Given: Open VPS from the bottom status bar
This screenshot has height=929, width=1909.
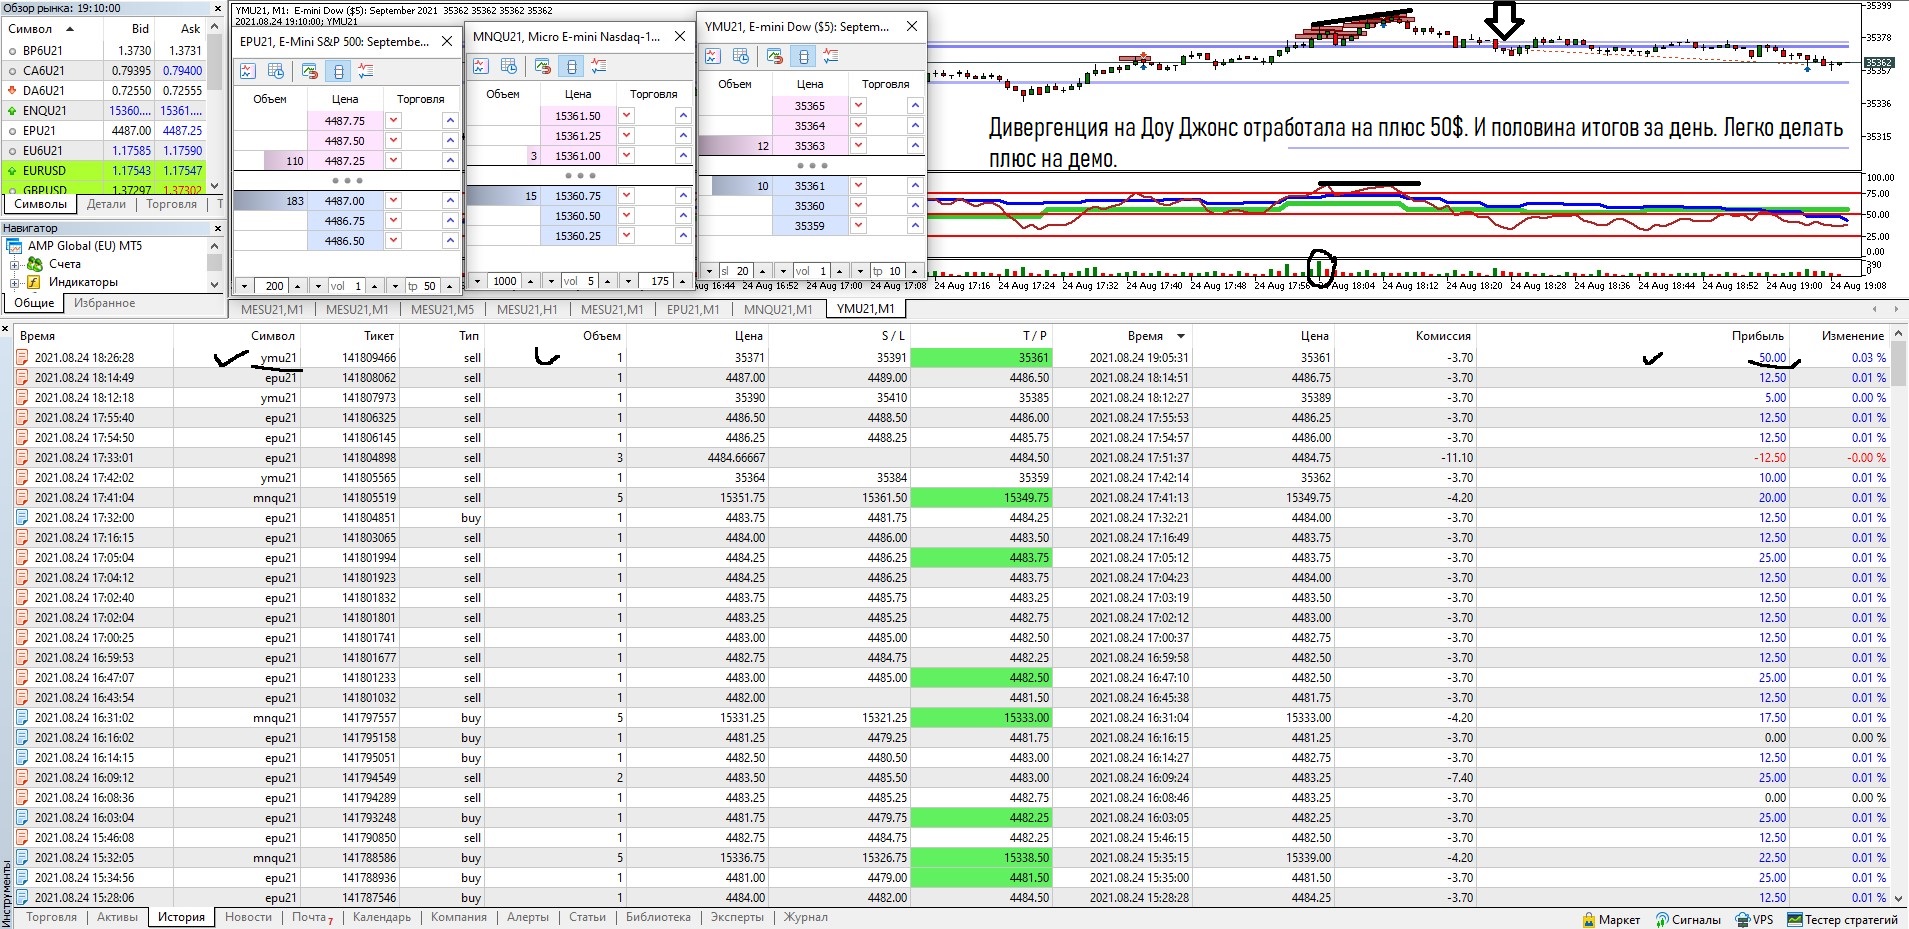Looking at the screenshot, I should point(1755,920).
